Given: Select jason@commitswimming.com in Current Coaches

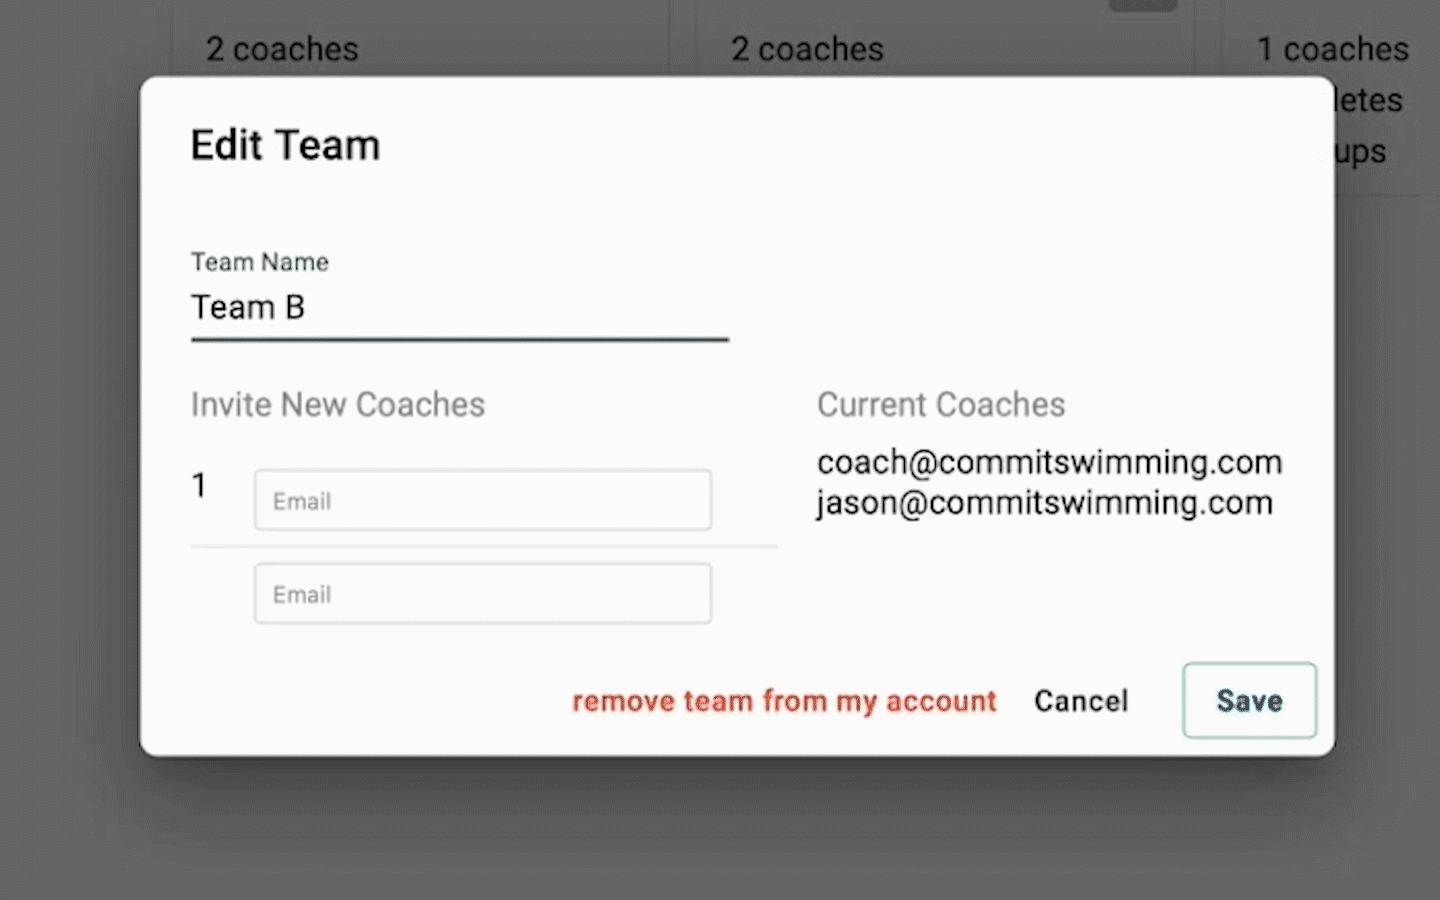Looking at the screenshot, I should click(1045, 502).
